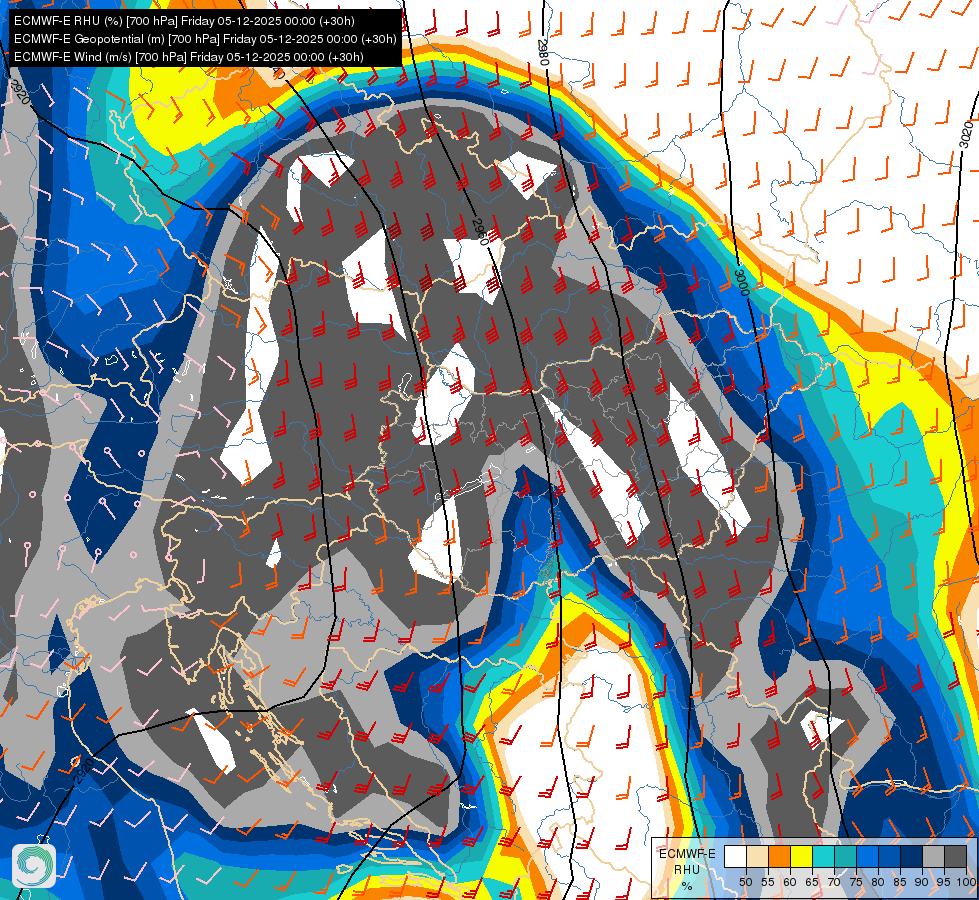The height and width of the screenshot is (900, 979).
Task: Click the 3020 geopotential contour label
Action: pyautogui.click(x=966, y=134)
